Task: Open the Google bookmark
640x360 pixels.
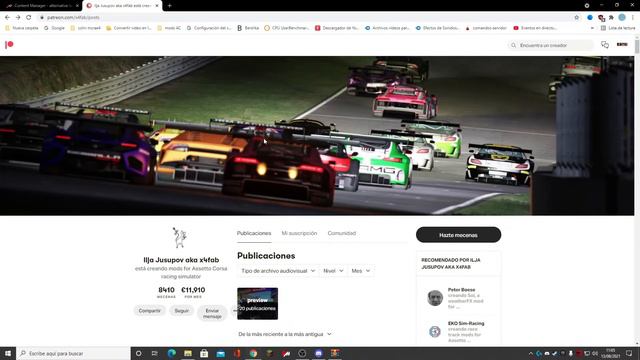Action: click(54, 28)
